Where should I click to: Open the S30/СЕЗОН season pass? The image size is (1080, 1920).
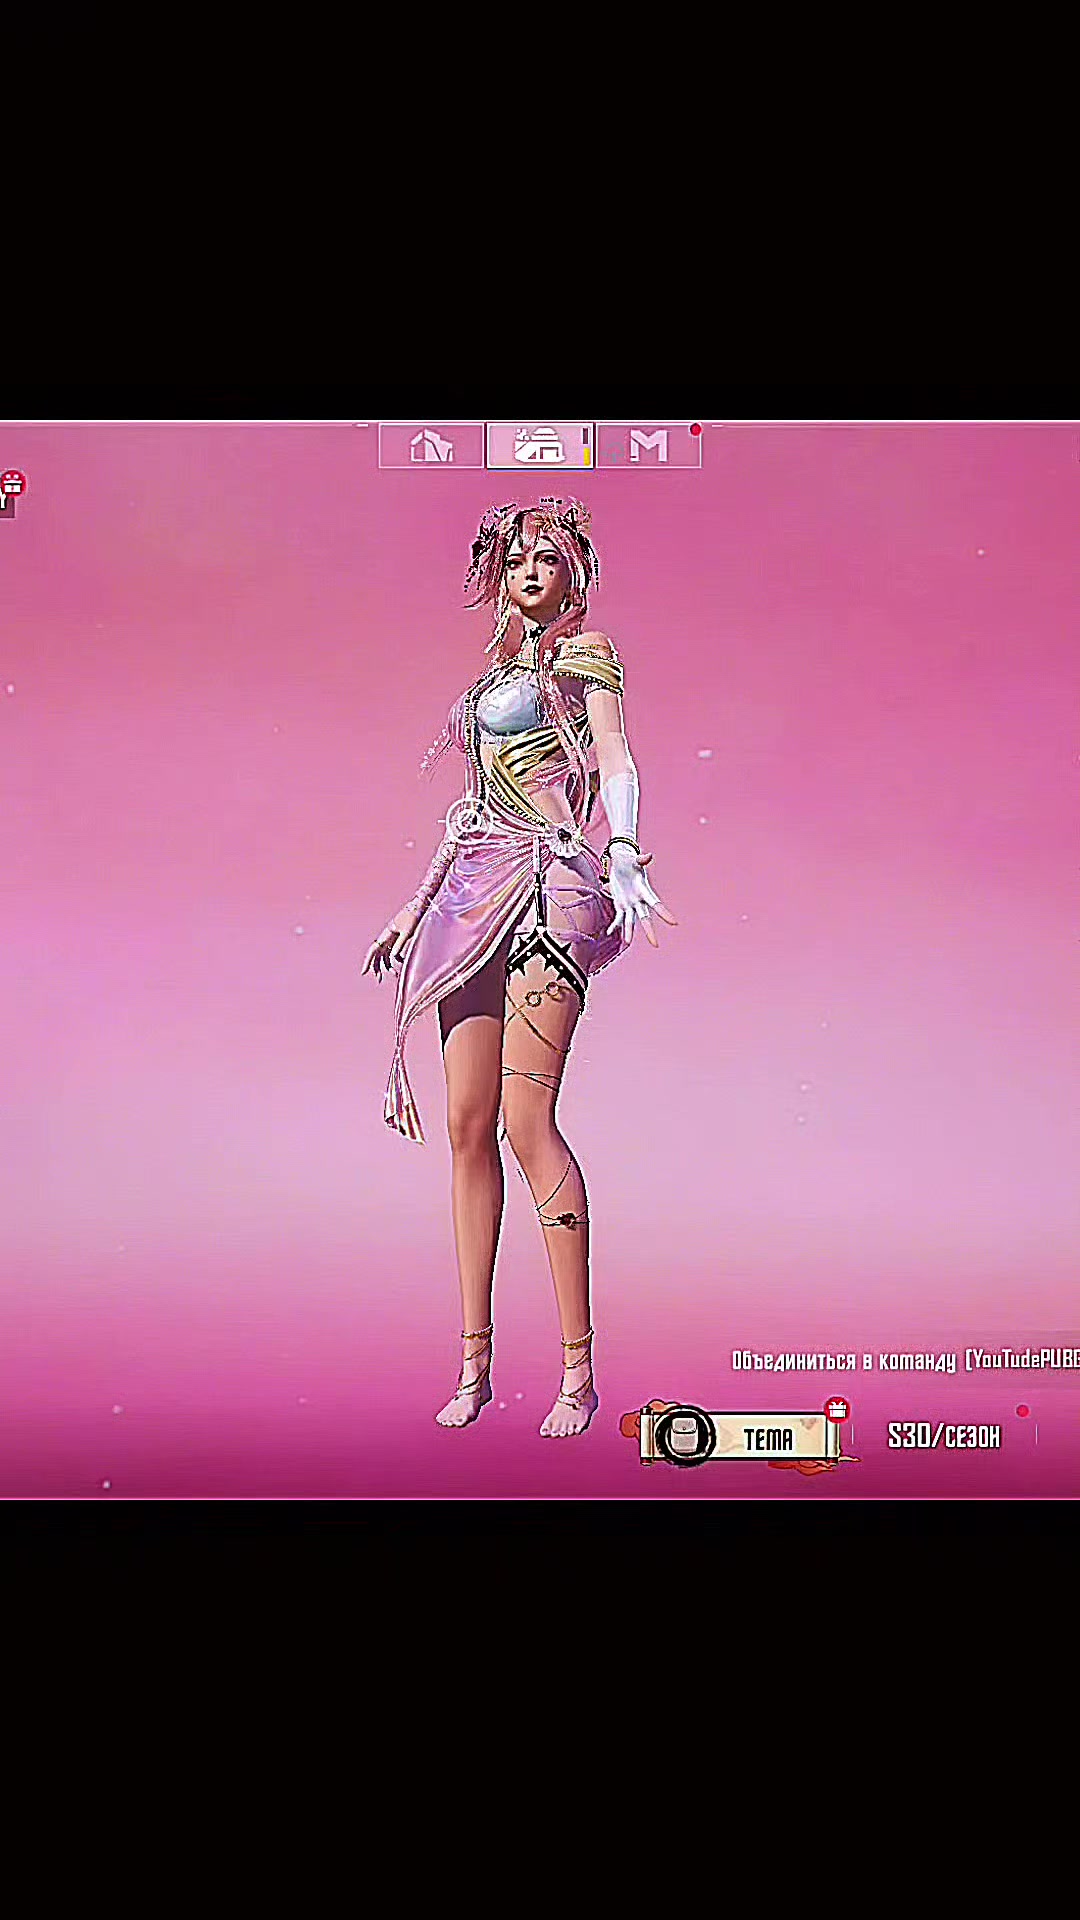[x=943, y=1437]
